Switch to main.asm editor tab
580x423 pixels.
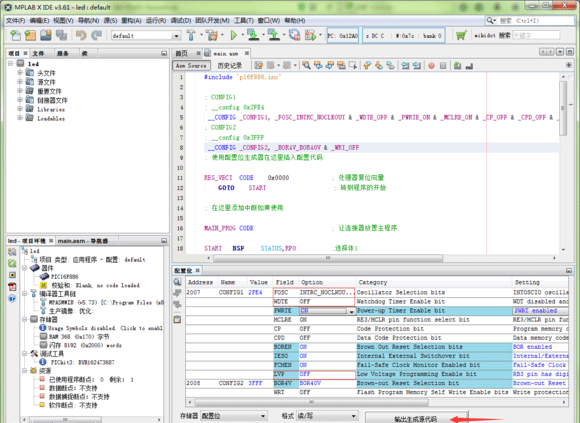[x=226, y=54]
